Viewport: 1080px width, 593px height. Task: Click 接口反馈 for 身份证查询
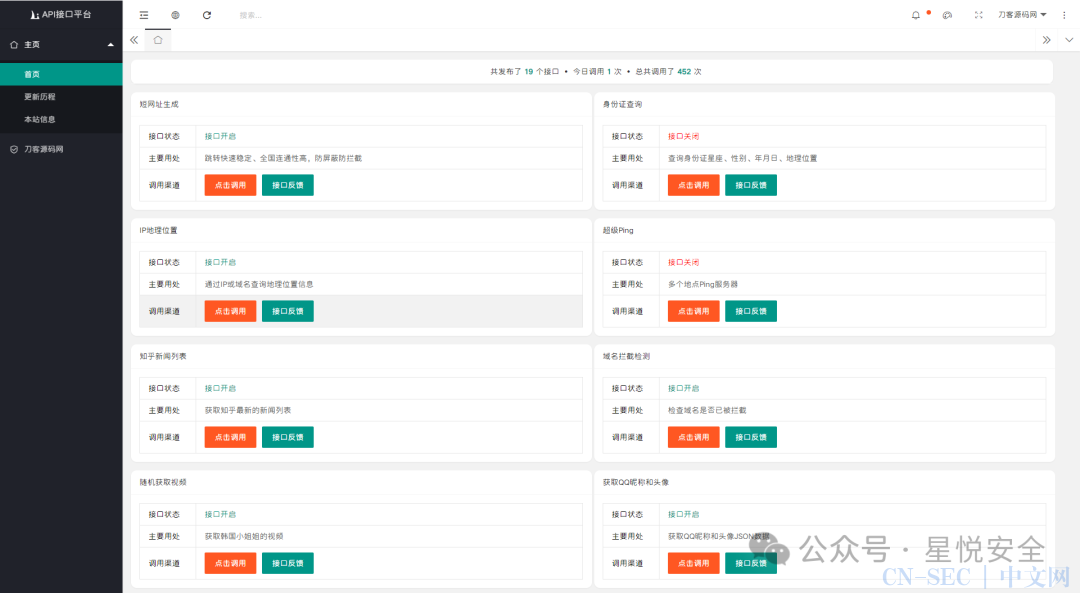(751, 185)
